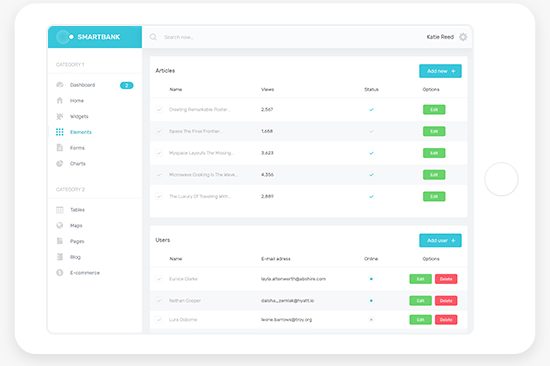This screenshot has width=550, height=366.
Task: Open the Widgets menu item
Action: (x=79, y=116)
